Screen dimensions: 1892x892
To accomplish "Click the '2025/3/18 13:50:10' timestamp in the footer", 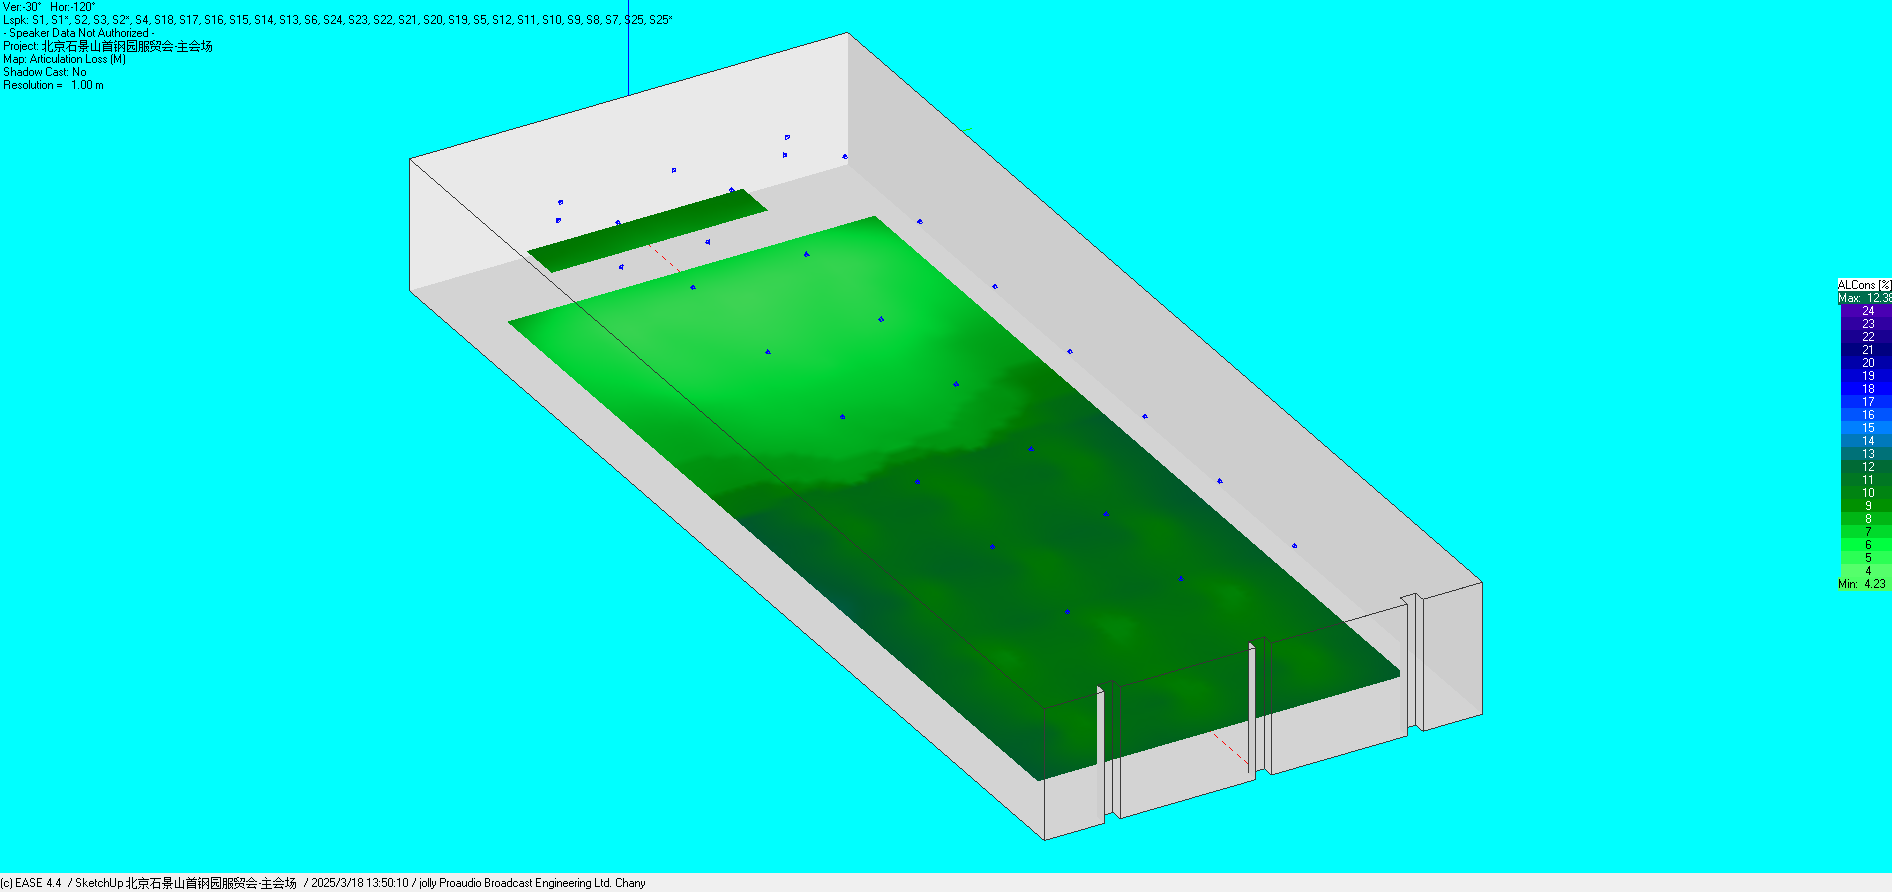I will (x=359, y=883).
